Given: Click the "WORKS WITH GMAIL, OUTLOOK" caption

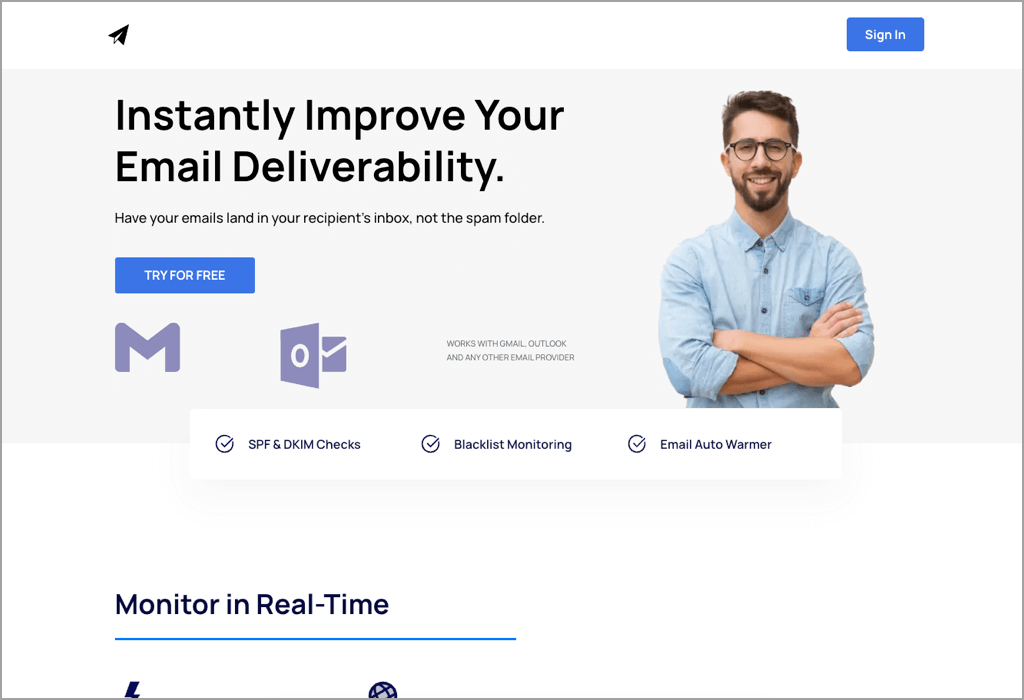Looking at the screenshot, I should 511,351.
